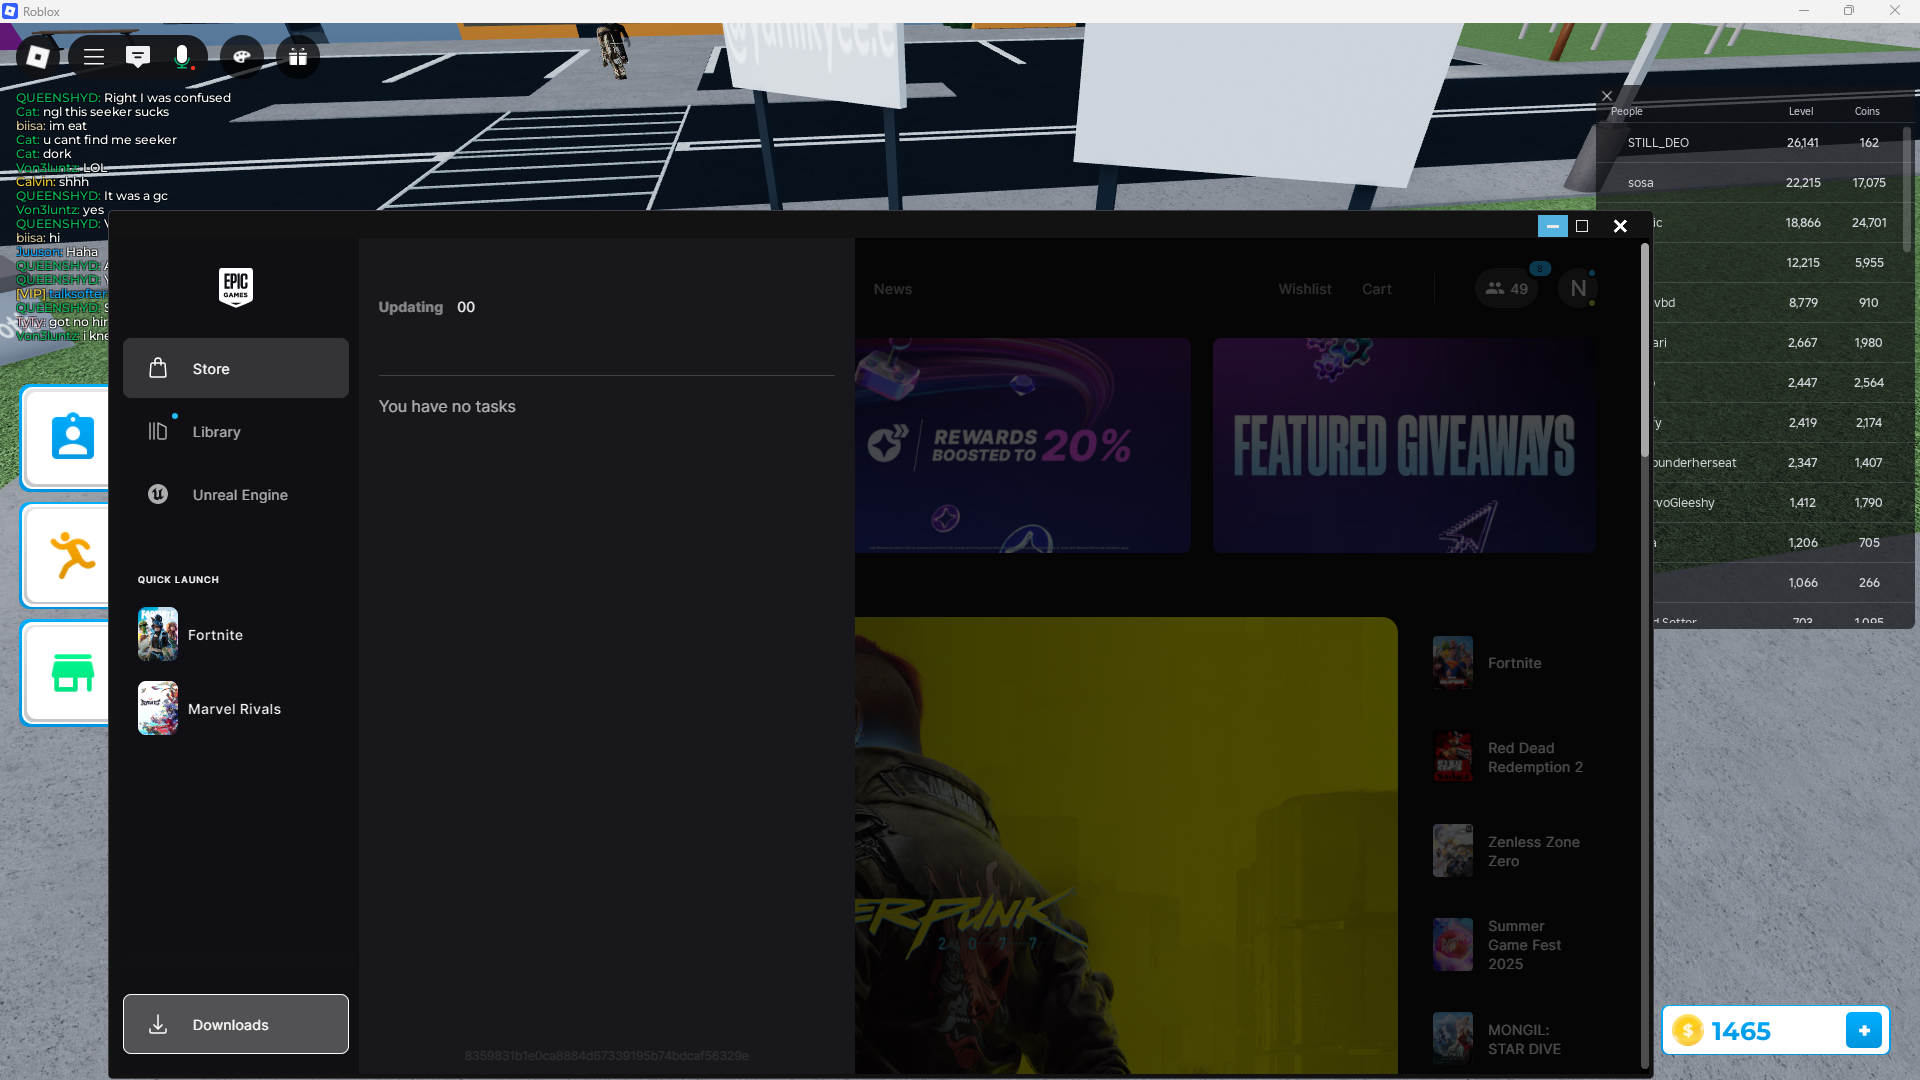Open the Store section in Epic sidebar
1920x1080 pixels.
tap(236, 368)
